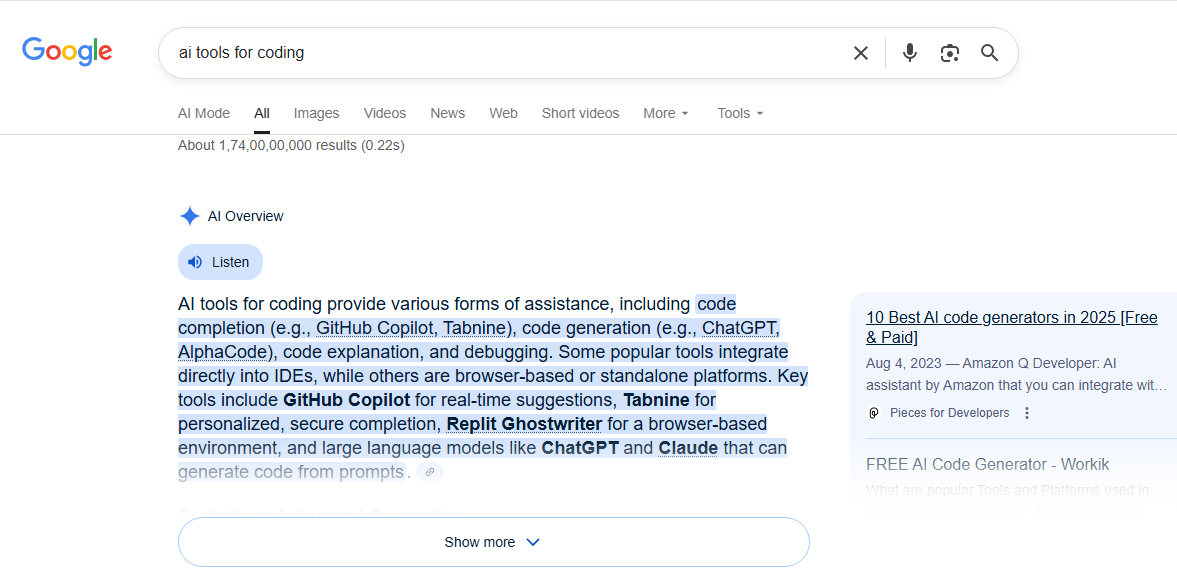The height and width of the screenshot is (585, 1177).
Task: Expand the More search categories dropdown
Action: (665, 113)
